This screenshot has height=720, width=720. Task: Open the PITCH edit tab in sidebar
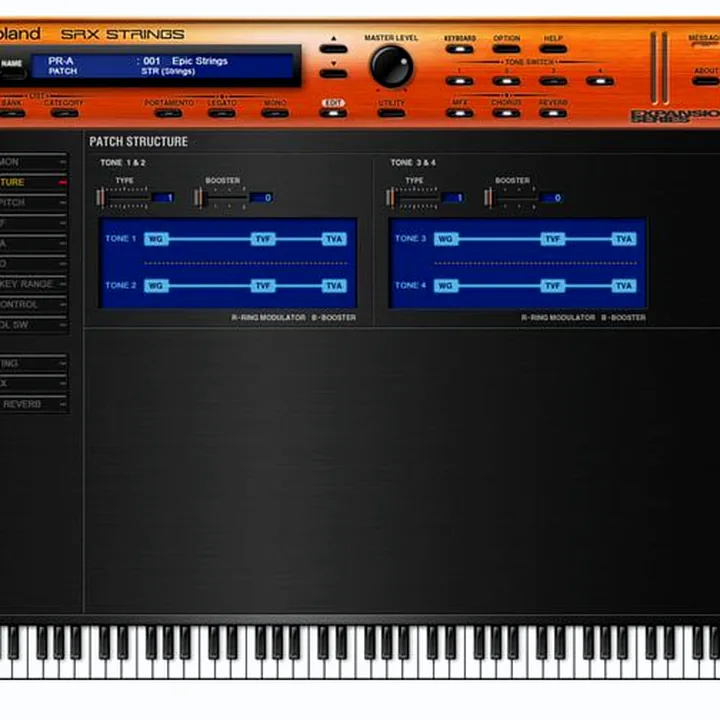[33, 202]
